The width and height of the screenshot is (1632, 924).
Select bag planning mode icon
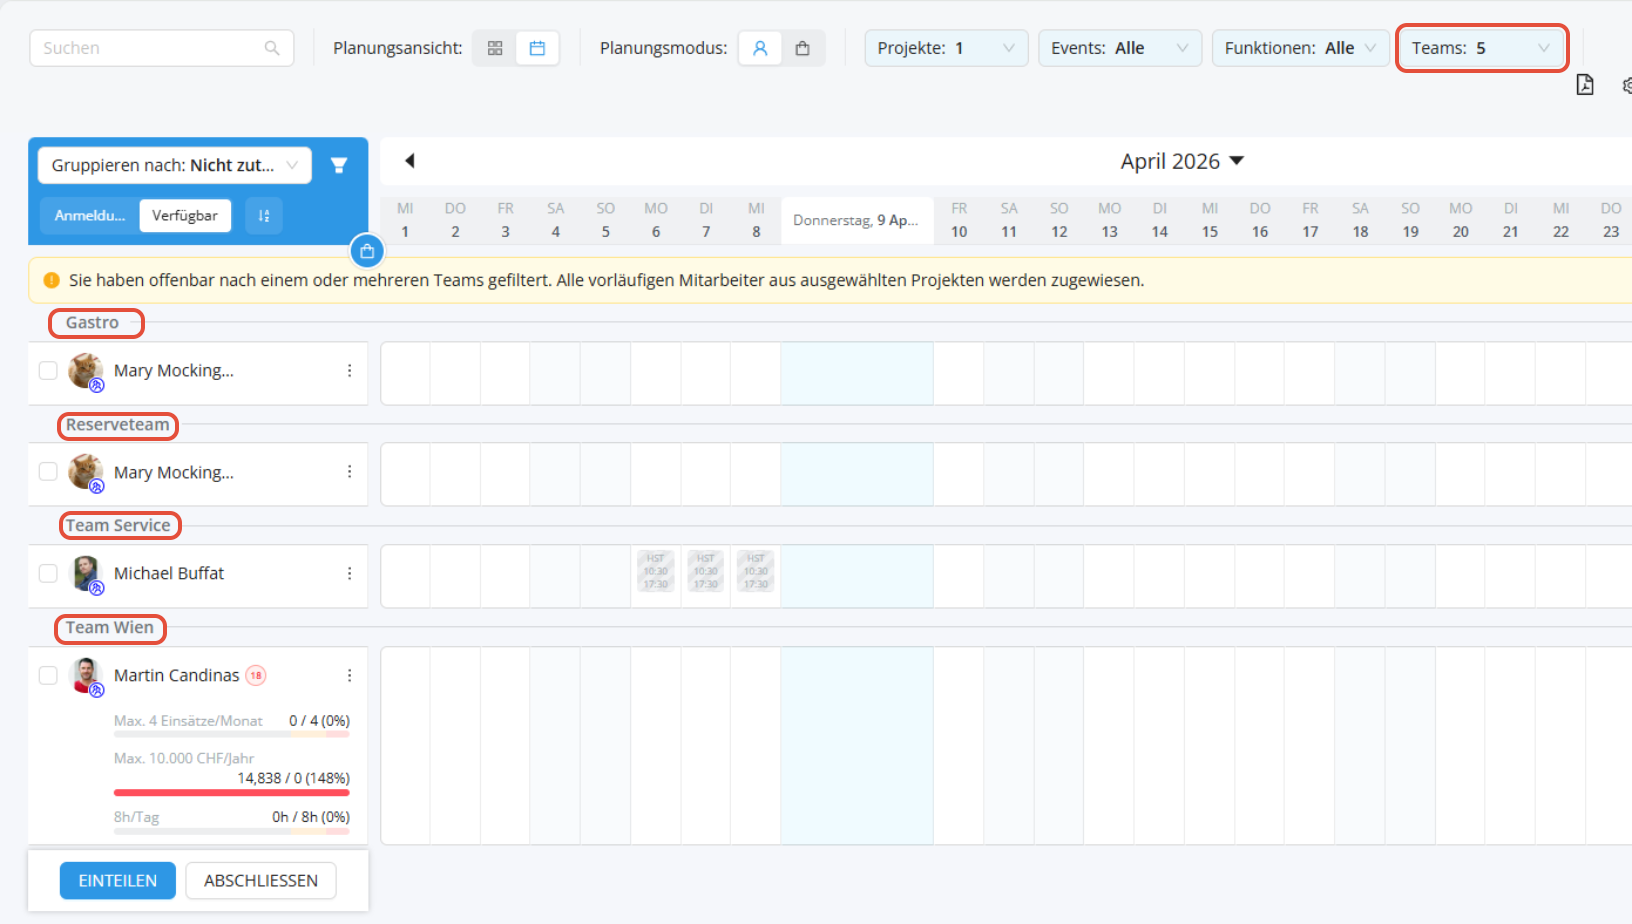click(802, 48)
